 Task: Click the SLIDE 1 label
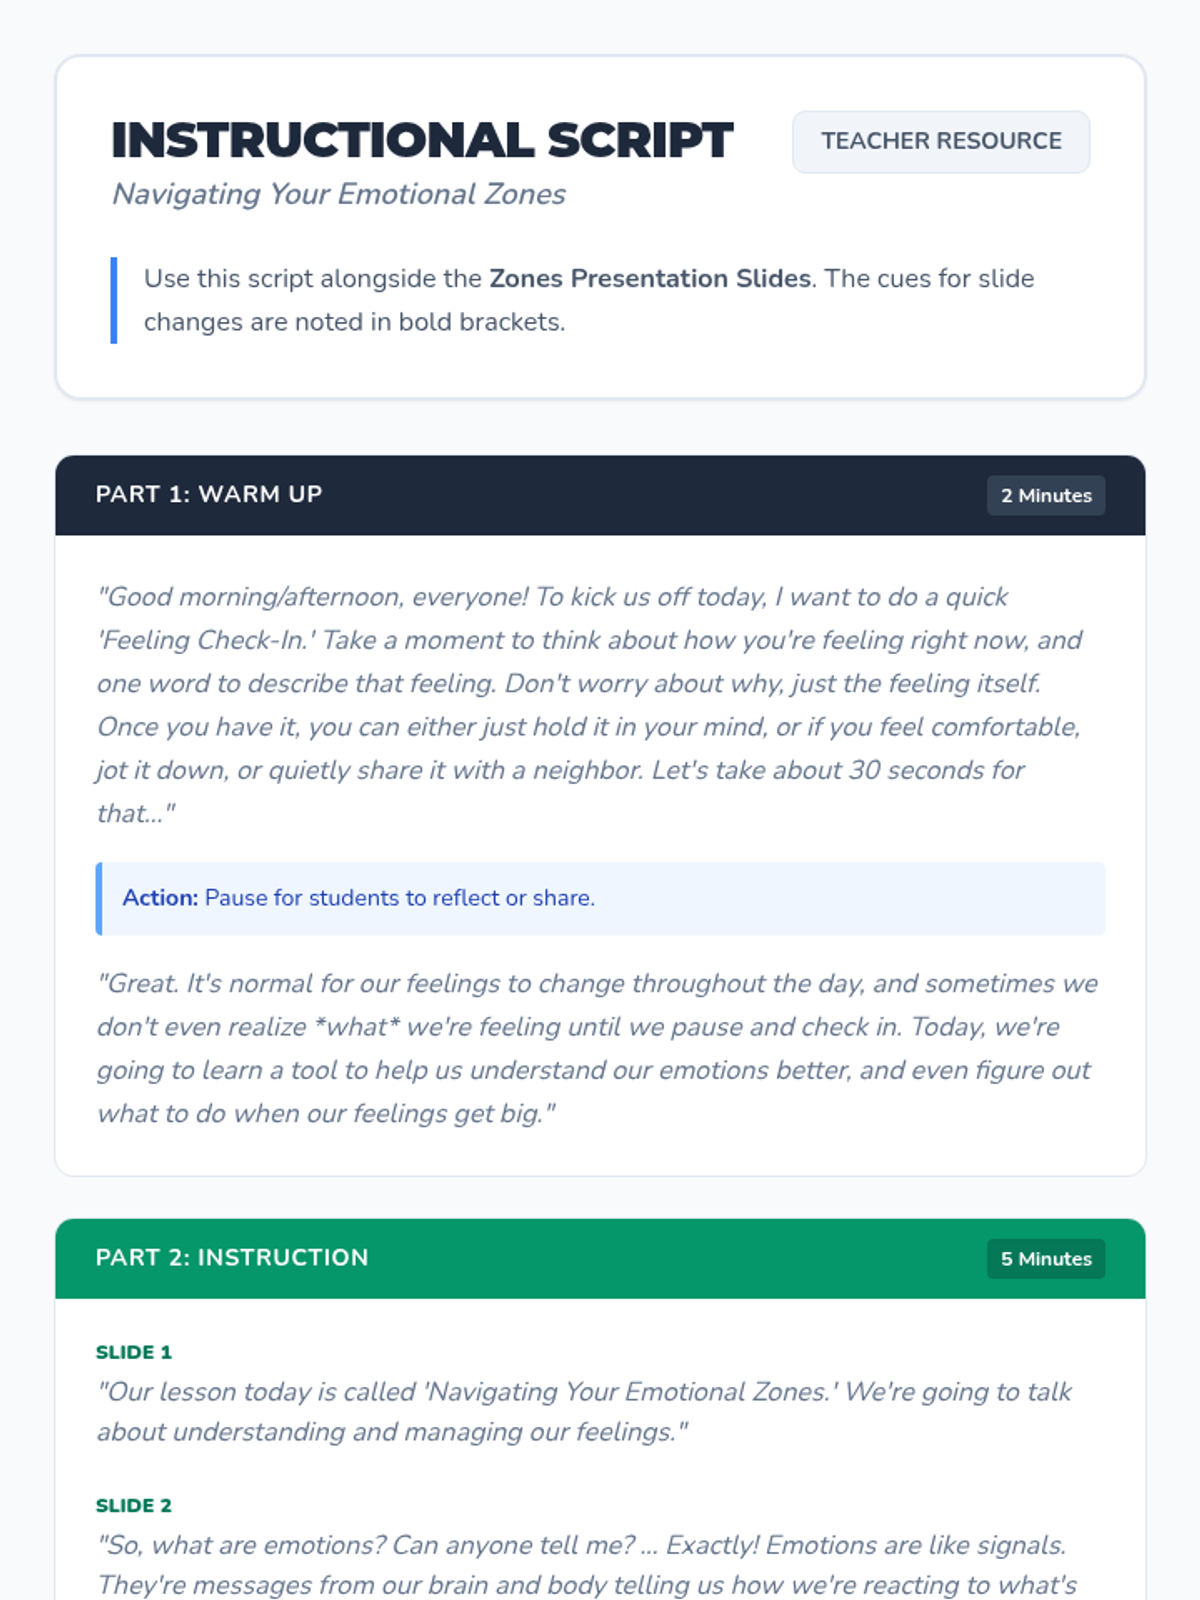click(134, 1352)
